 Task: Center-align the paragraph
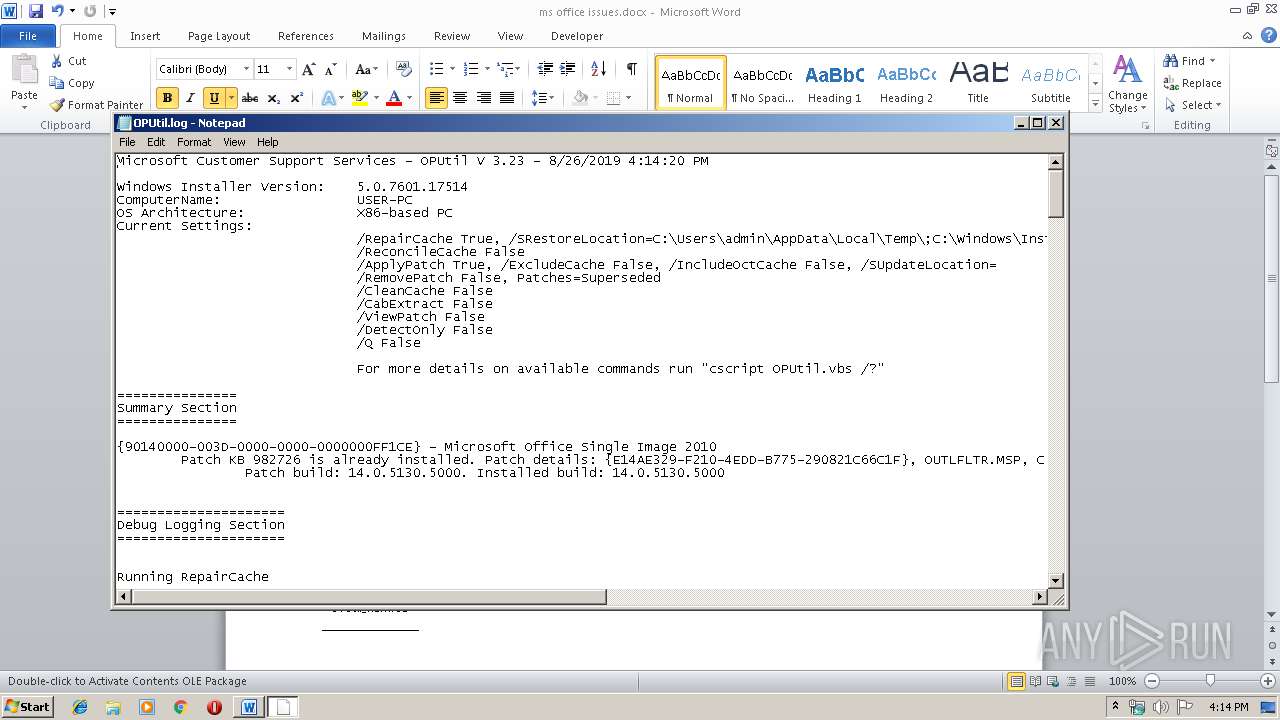pyautogui.click(x=460, y=98)
